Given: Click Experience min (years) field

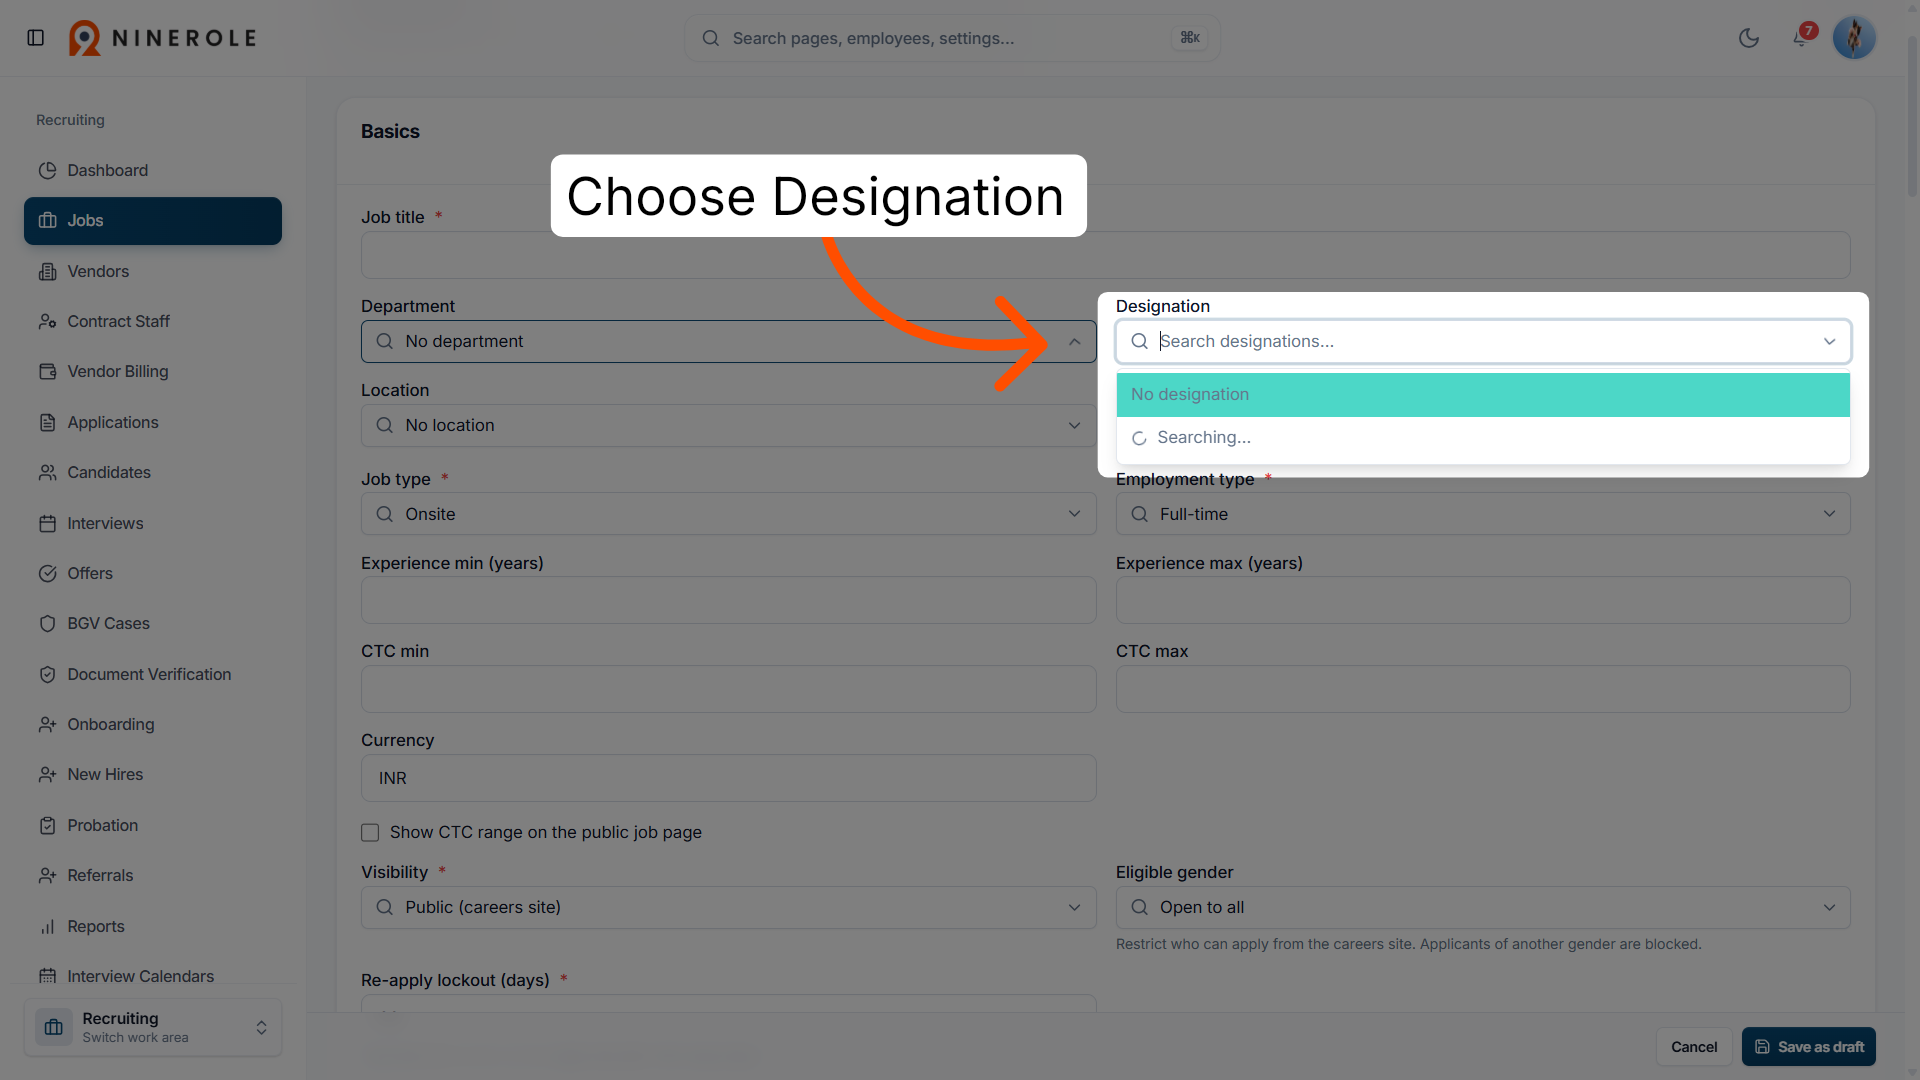Looking at the screenshot, I should pyautogui.click(x=728, y=600).
